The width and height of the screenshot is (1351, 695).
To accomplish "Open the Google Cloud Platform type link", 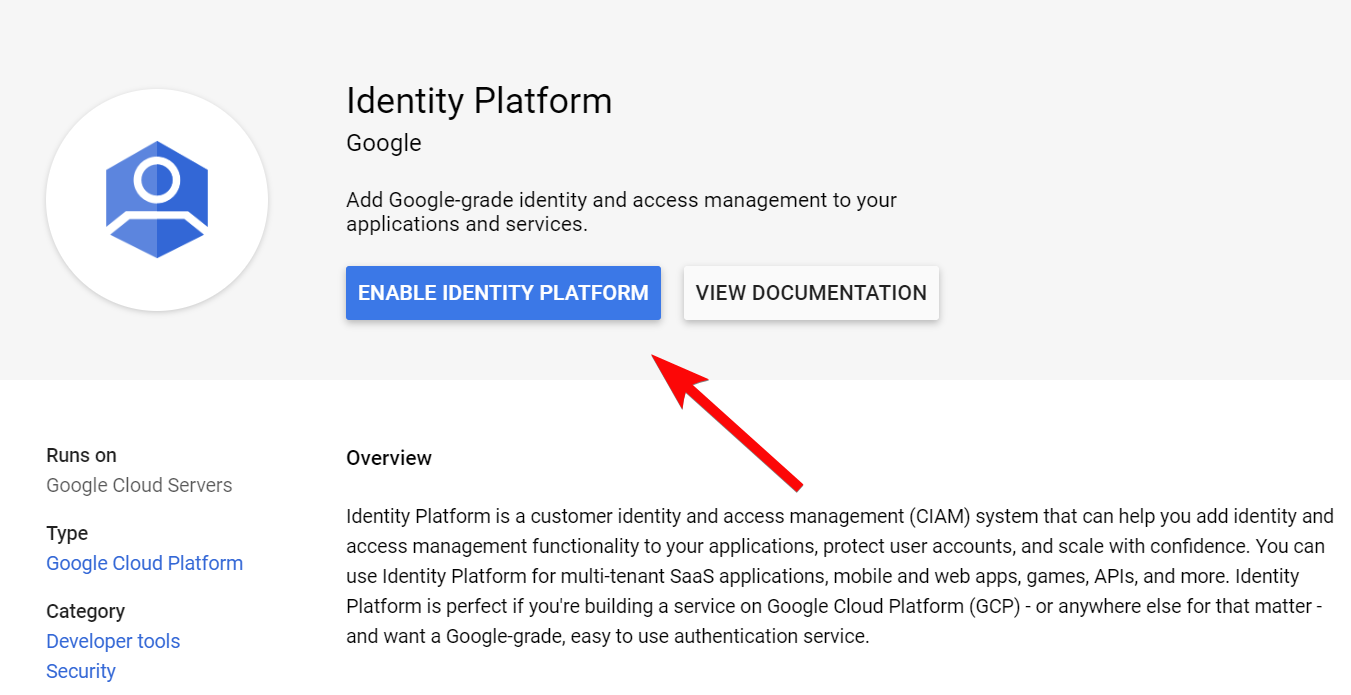I will 145,563.
